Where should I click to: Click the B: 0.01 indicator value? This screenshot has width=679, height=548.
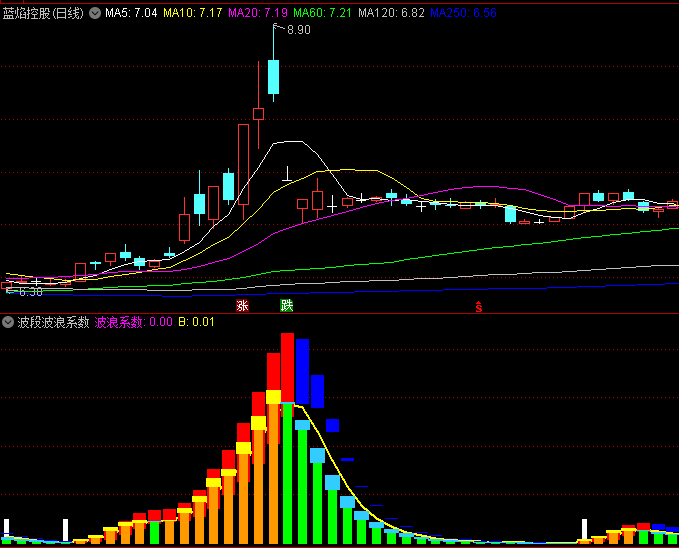196,322
